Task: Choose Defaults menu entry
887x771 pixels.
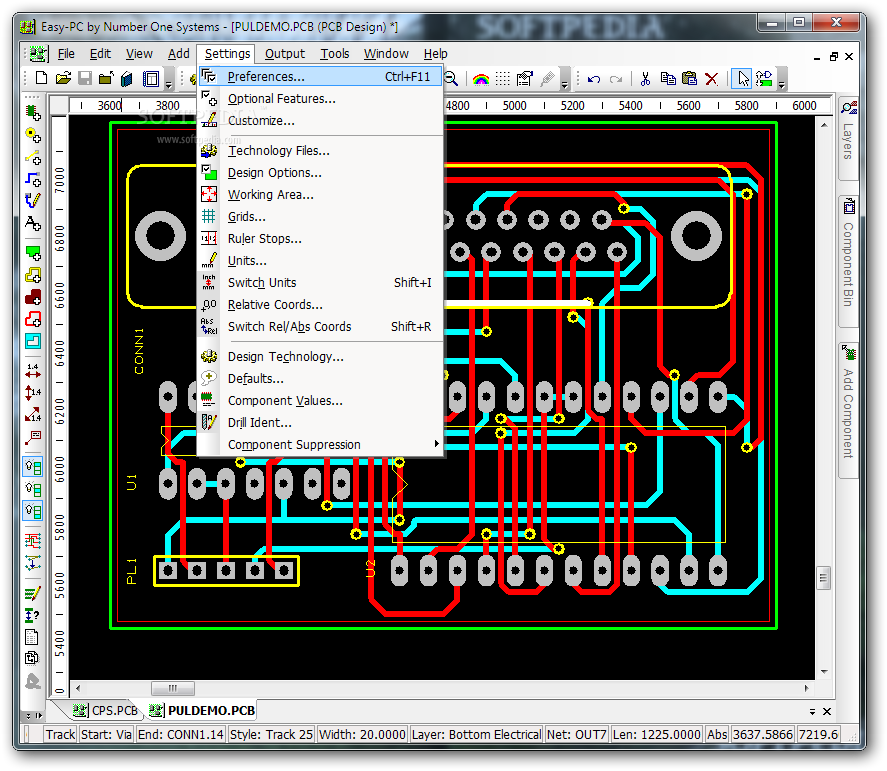Action: pos(320,378)
